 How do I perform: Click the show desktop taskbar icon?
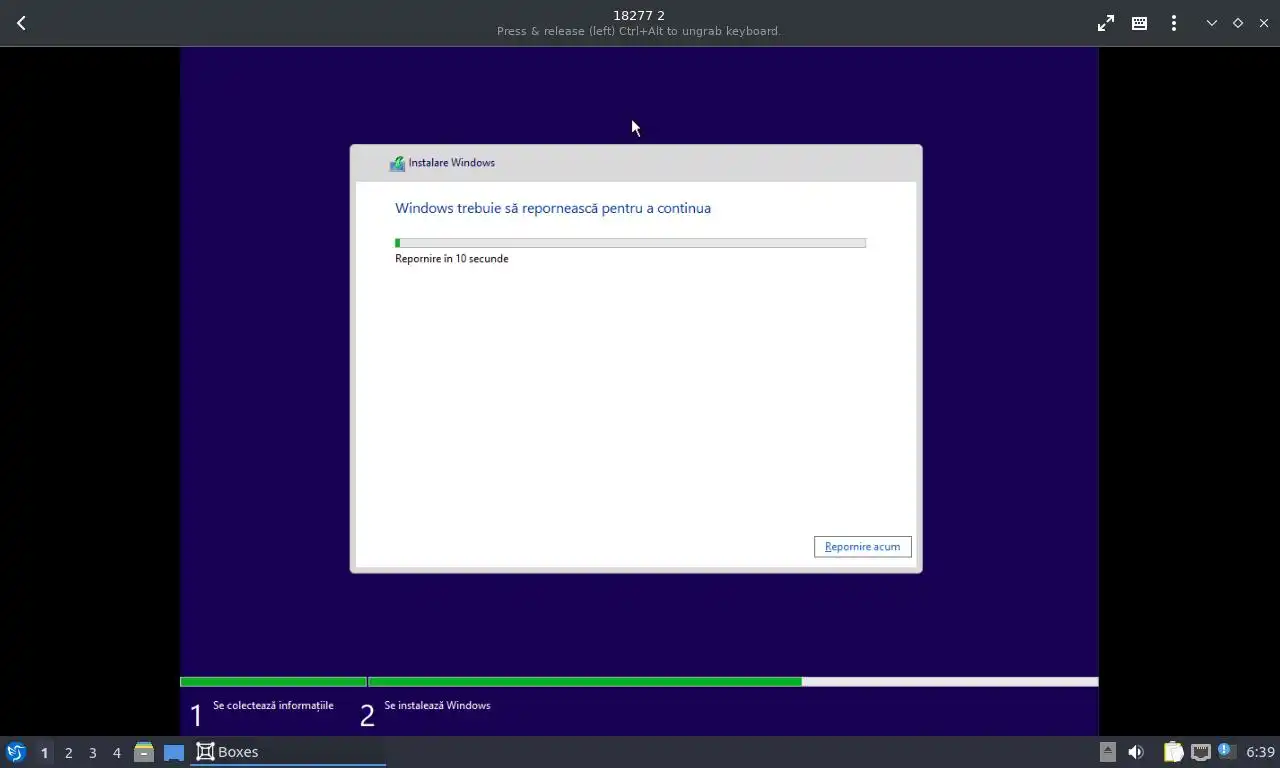tap(174, 752)
